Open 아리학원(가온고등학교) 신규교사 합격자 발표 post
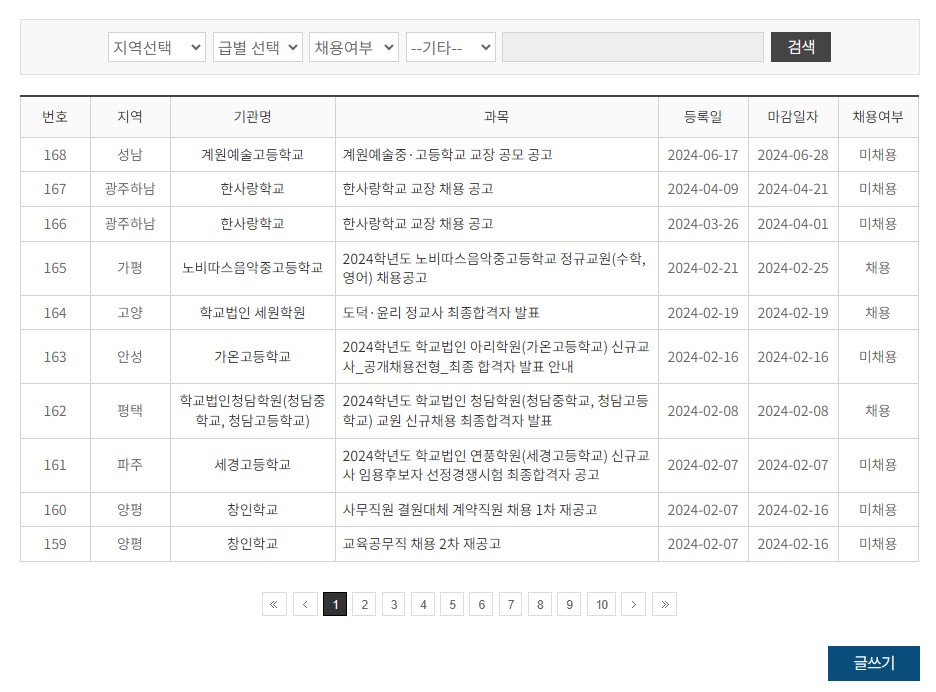 pos(495,356)
